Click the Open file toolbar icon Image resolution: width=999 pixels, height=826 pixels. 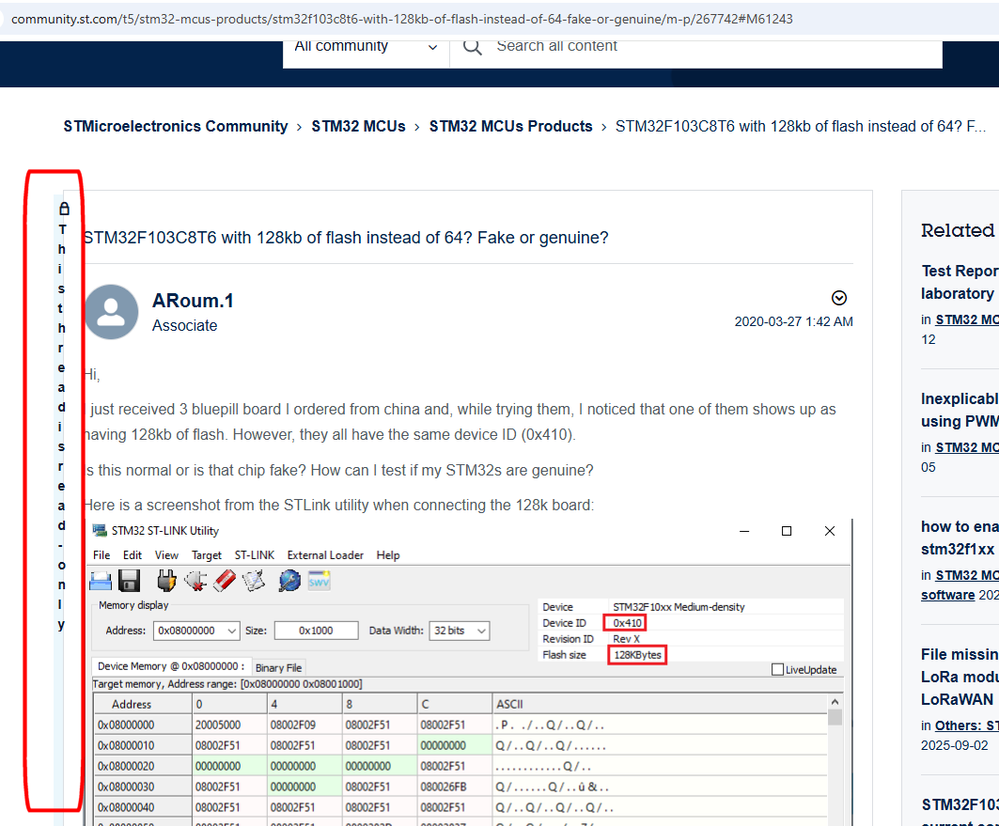pyautogui.click(x=101, y=581)
